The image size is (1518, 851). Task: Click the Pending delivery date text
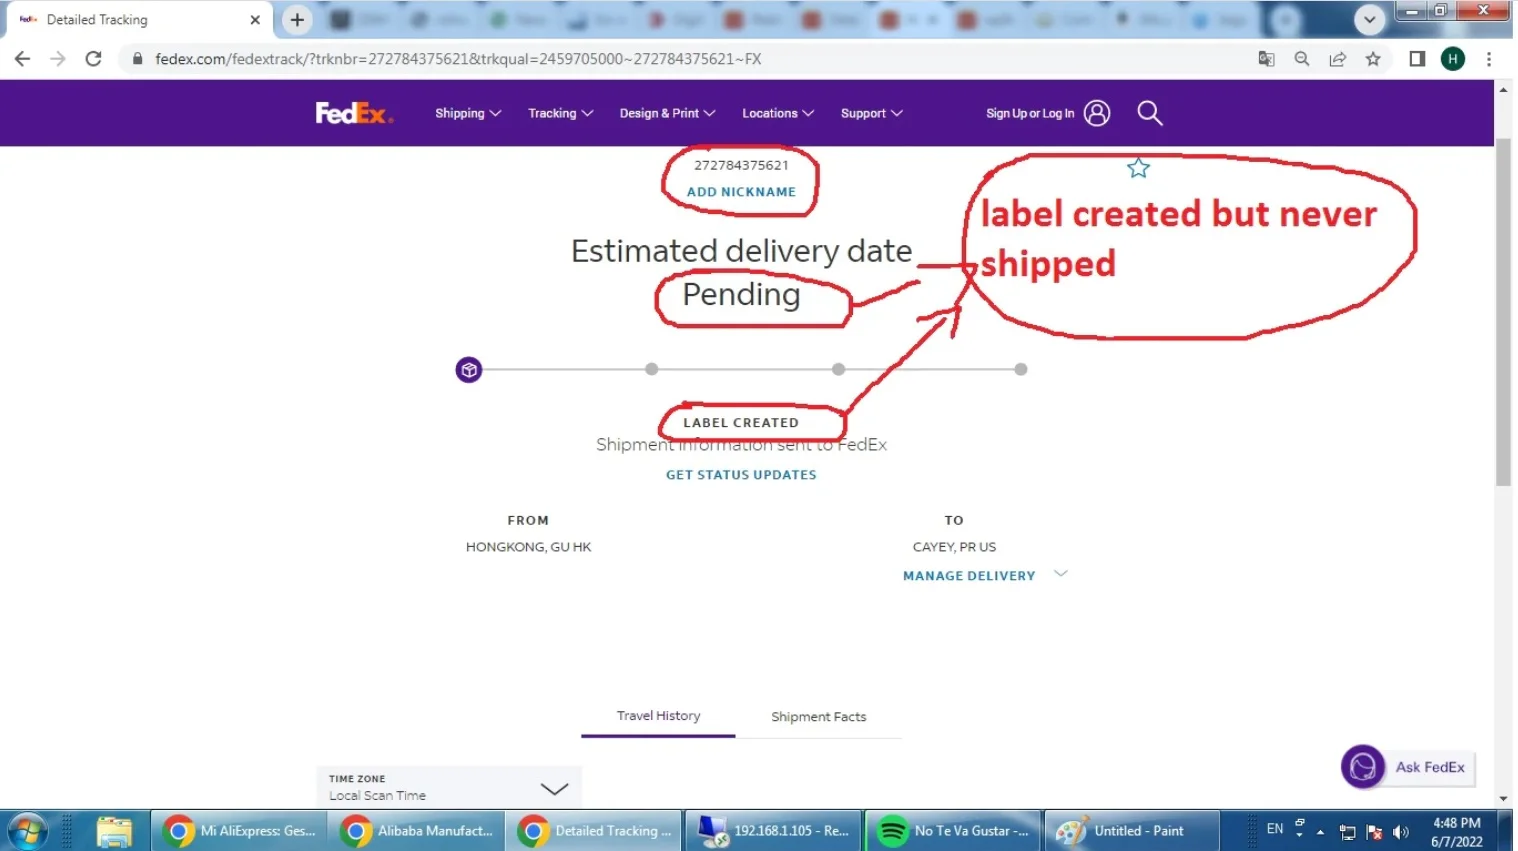click(741, 295)
